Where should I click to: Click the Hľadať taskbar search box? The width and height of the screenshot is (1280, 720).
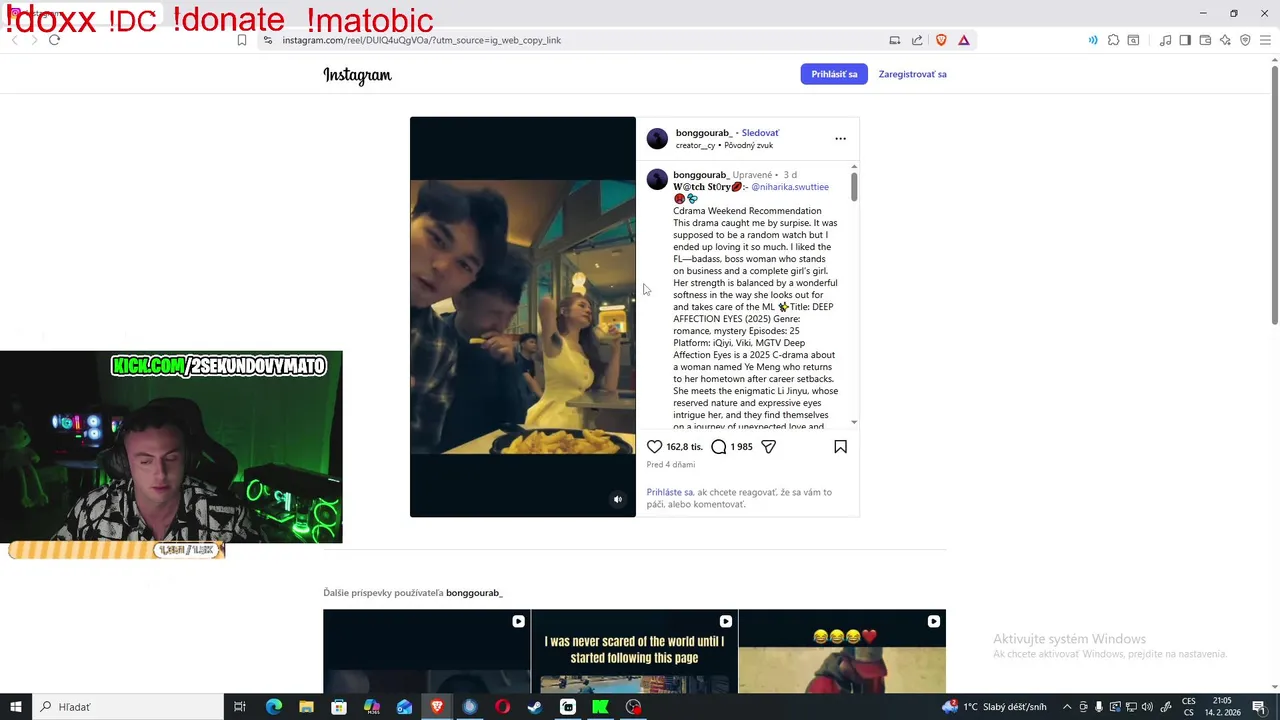[128, 707]
